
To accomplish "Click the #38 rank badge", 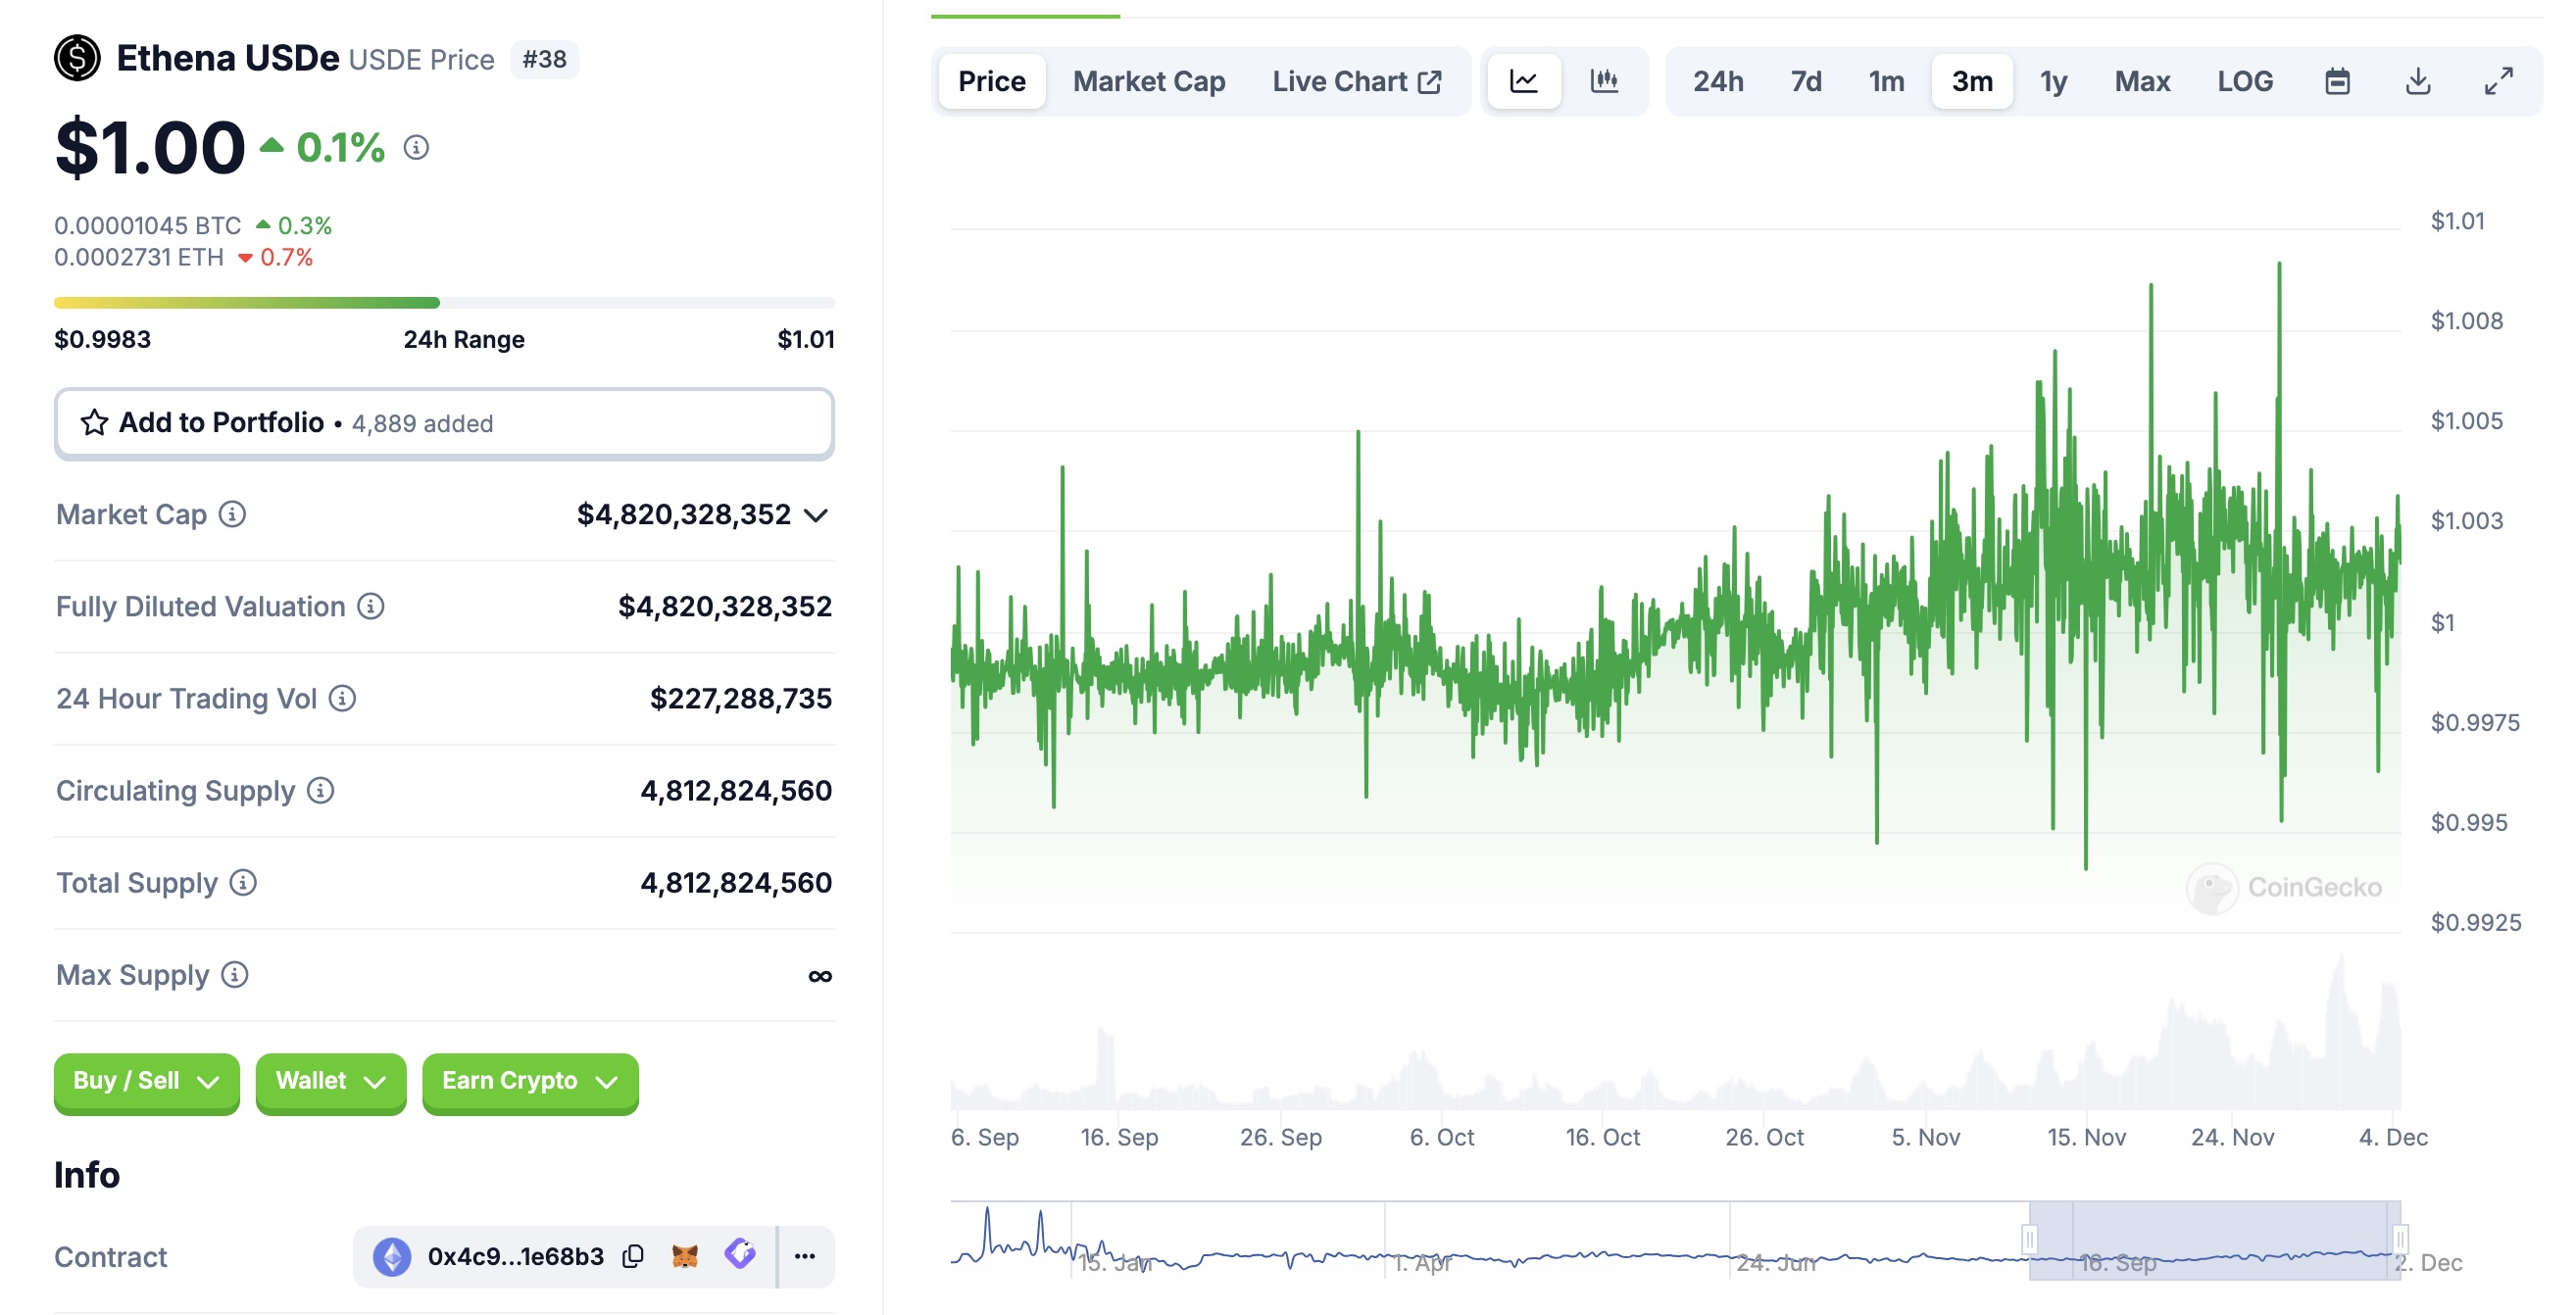I will [544, 59].
